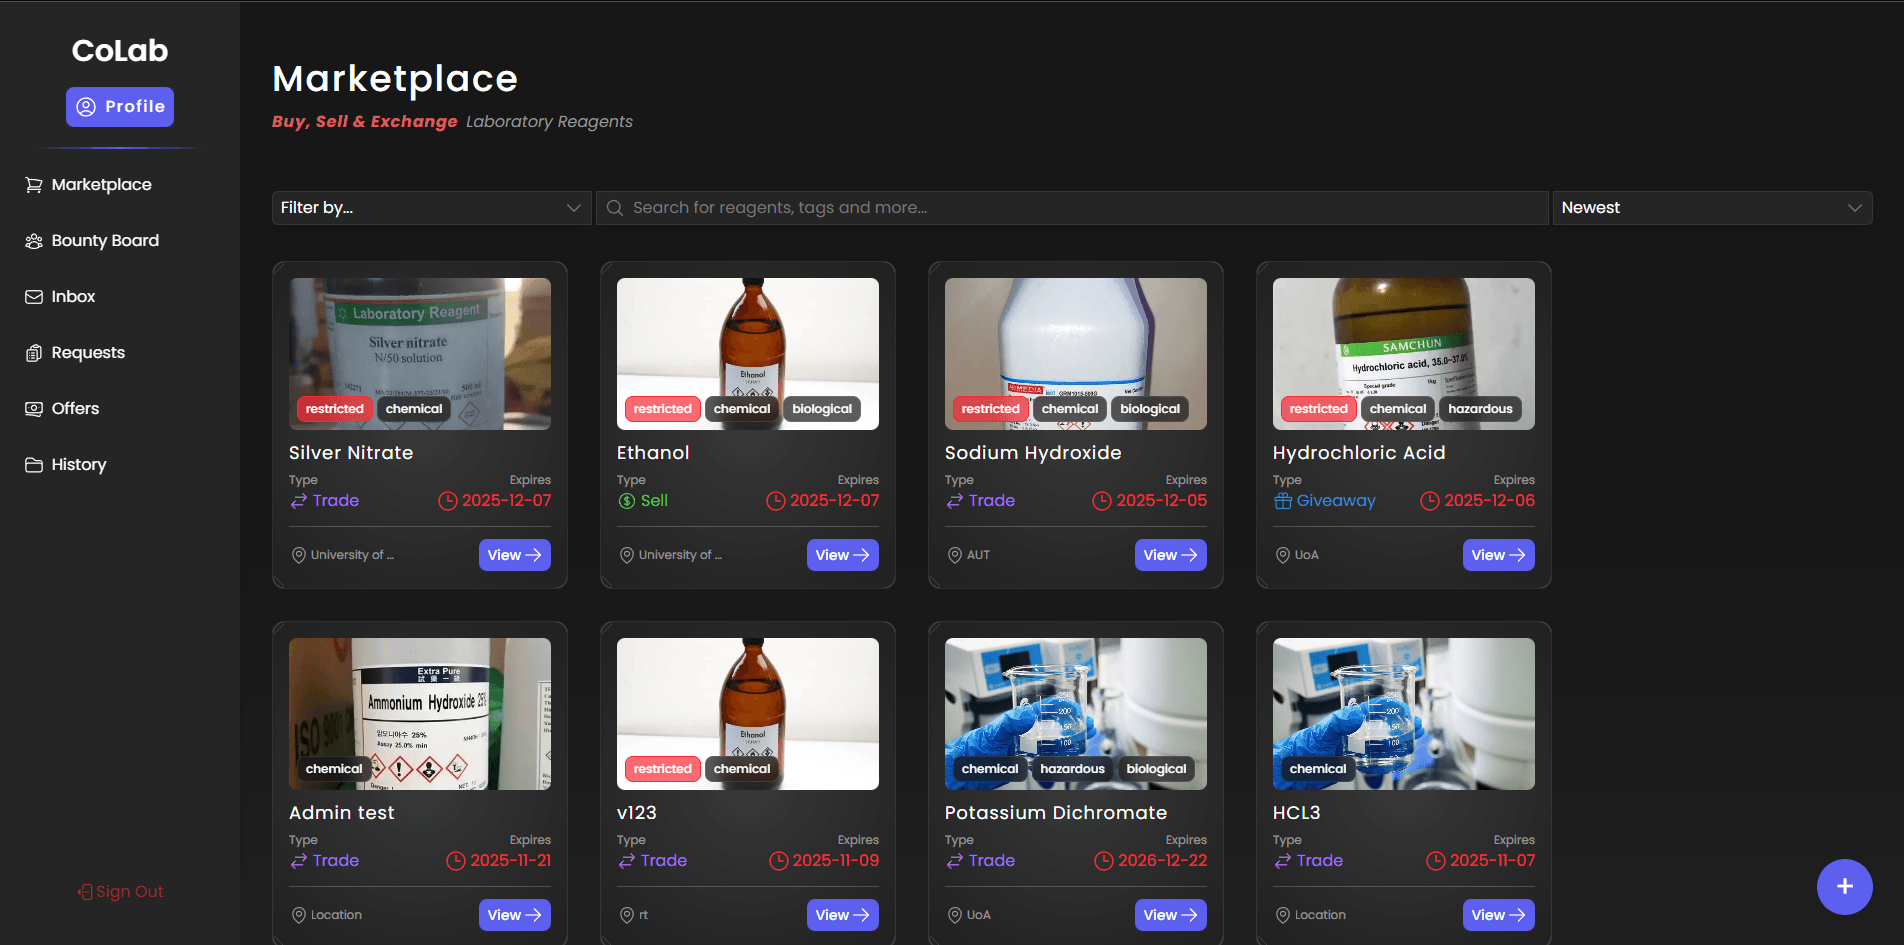Click the Offers banknote icon
The width and height of the screenshot is (1904, 945).
(x=34, y=409)
